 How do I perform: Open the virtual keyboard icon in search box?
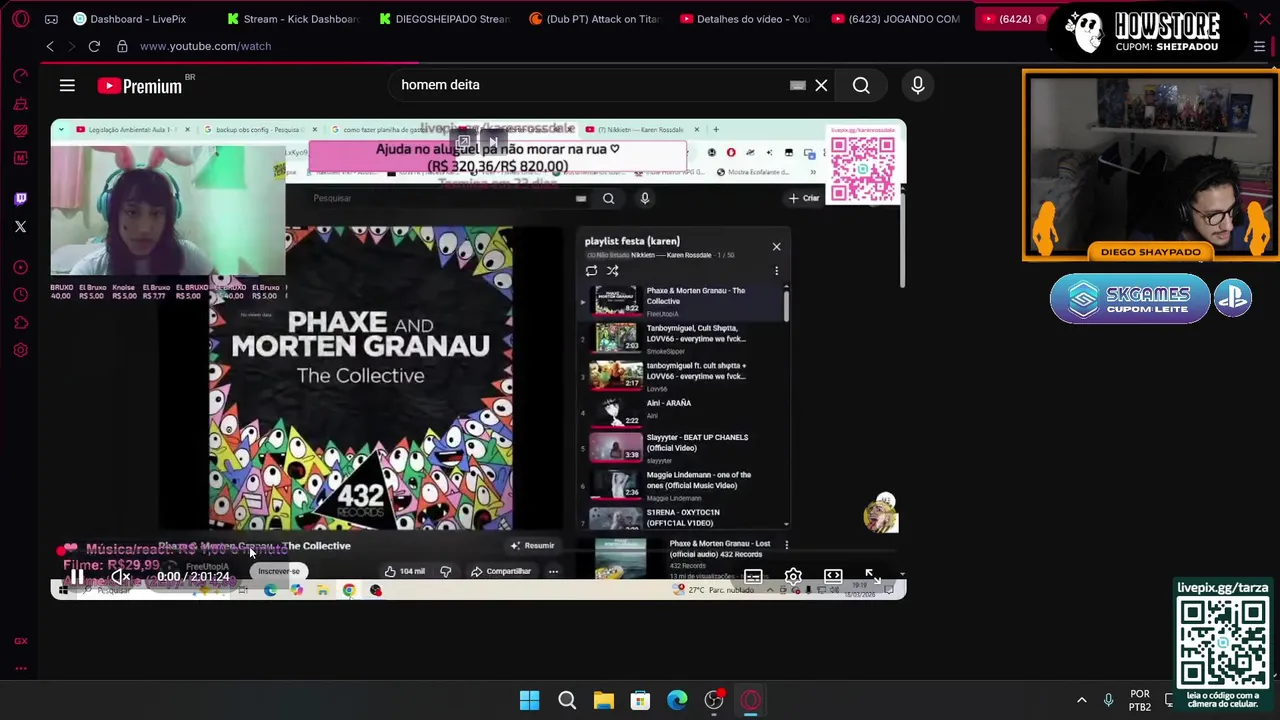click(x=797, y=86)
